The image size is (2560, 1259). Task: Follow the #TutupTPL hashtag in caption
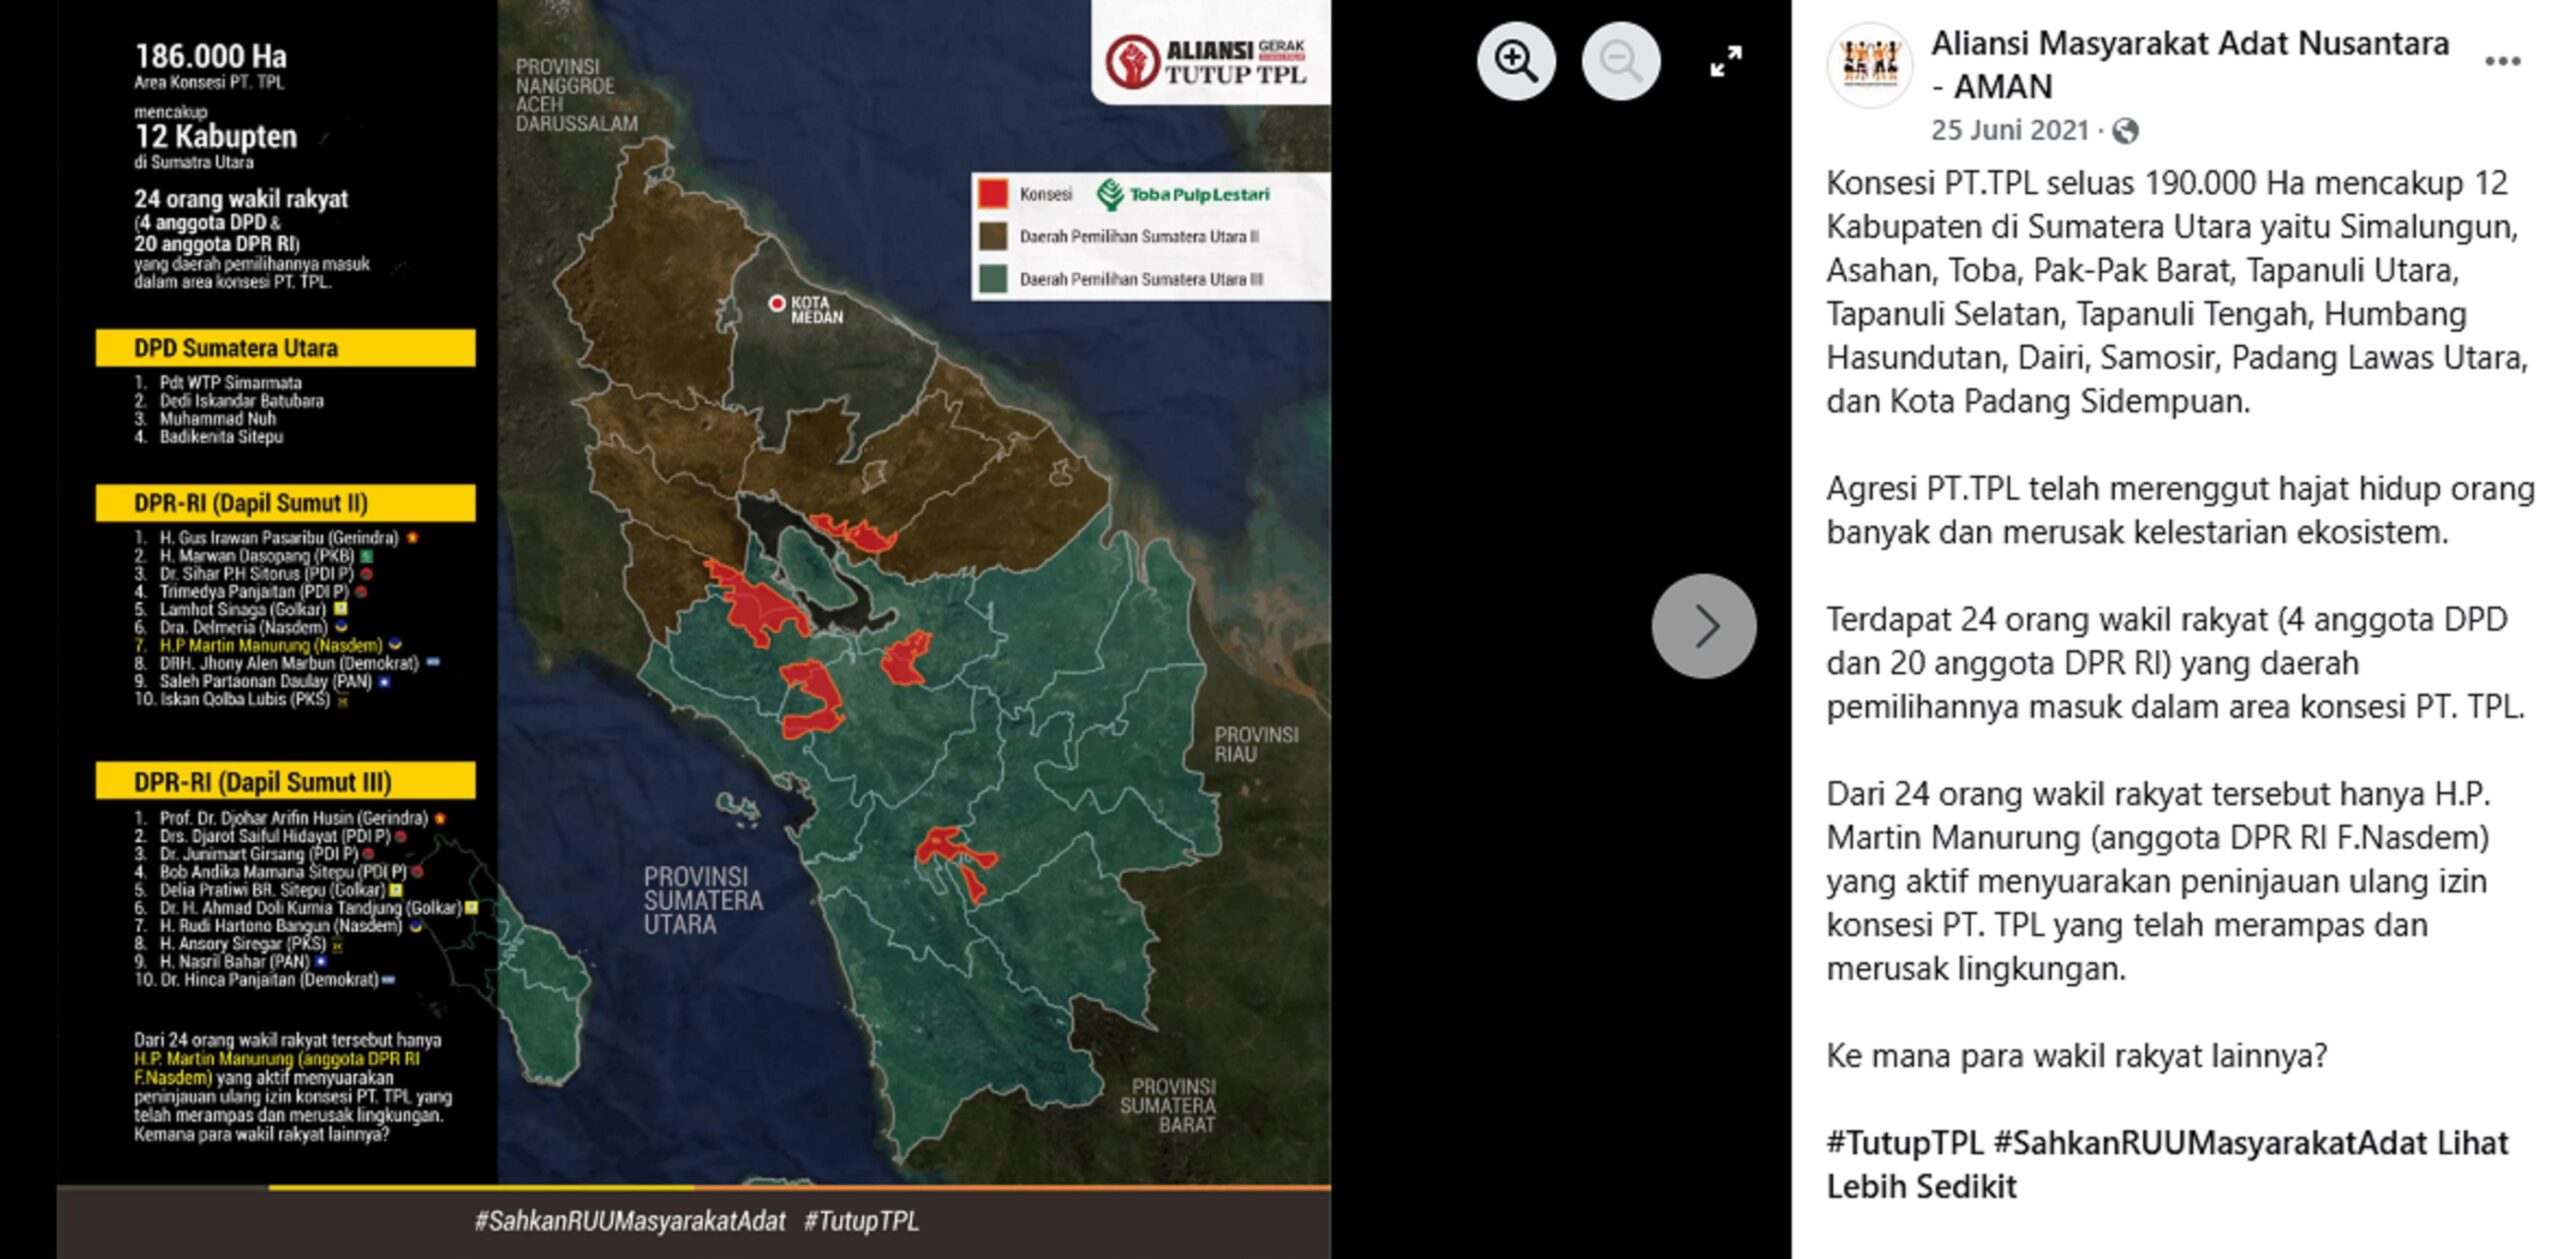1903,1143
